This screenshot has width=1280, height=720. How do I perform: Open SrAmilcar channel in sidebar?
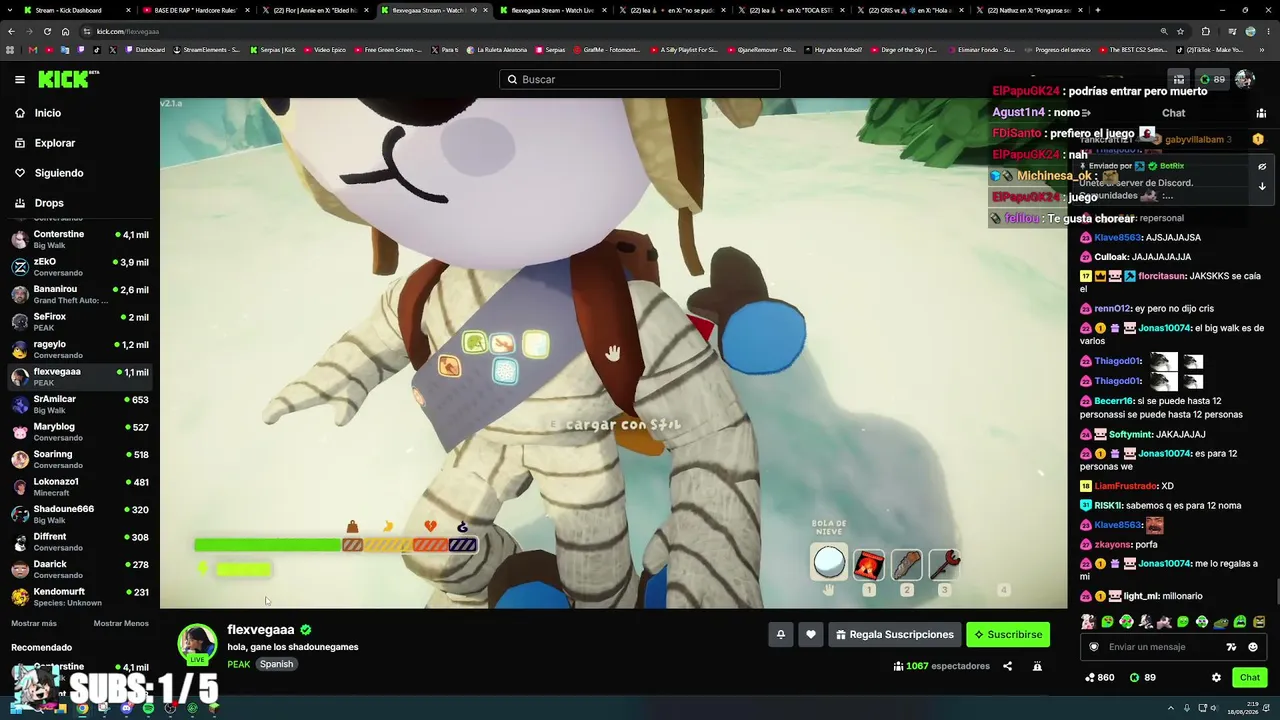click(80, 404)
